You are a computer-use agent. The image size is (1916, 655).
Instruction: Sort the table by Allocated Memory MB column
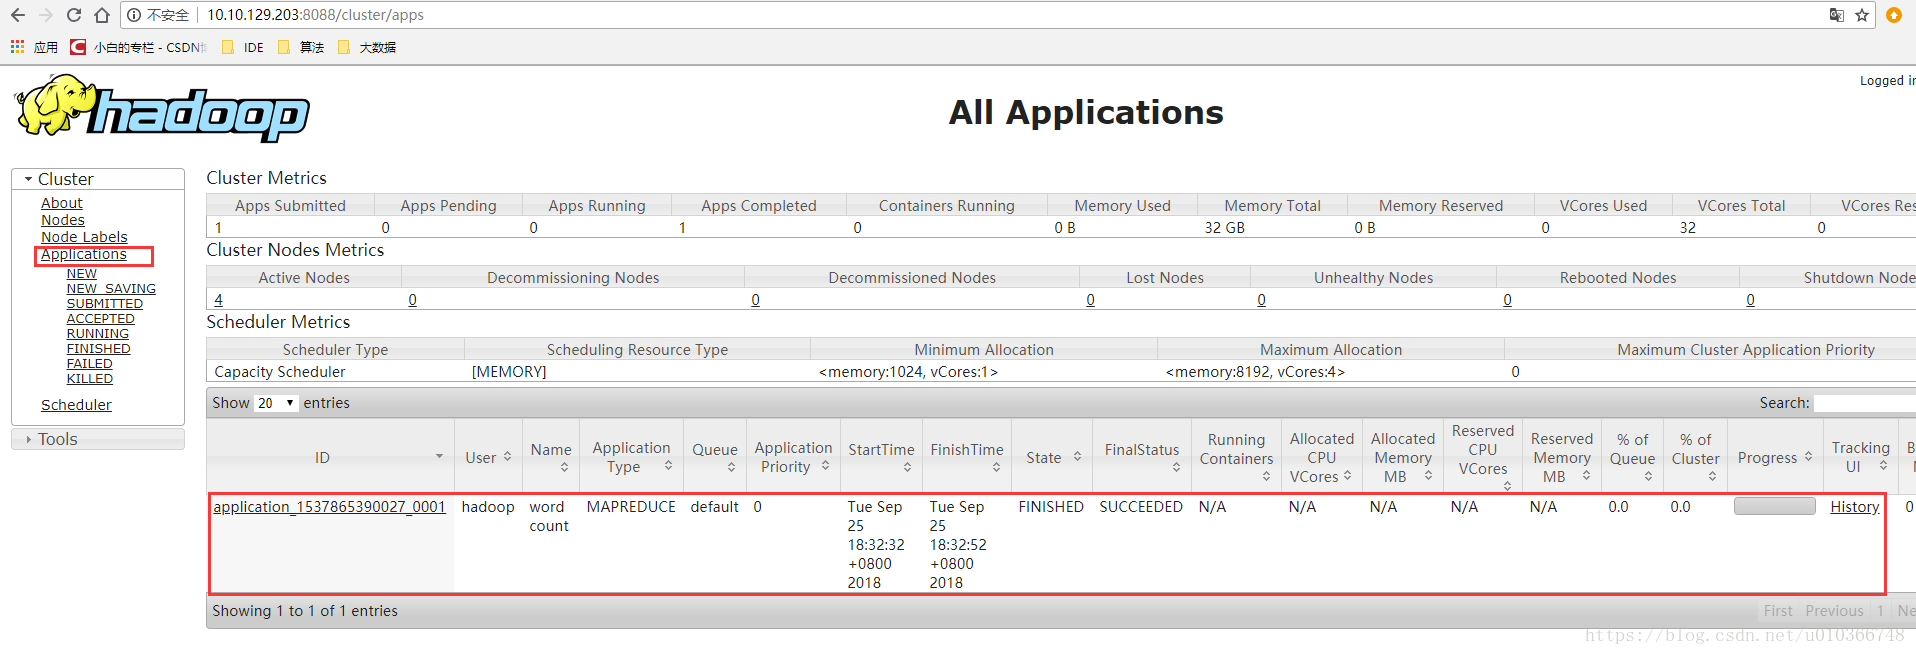pos(1403,457)
